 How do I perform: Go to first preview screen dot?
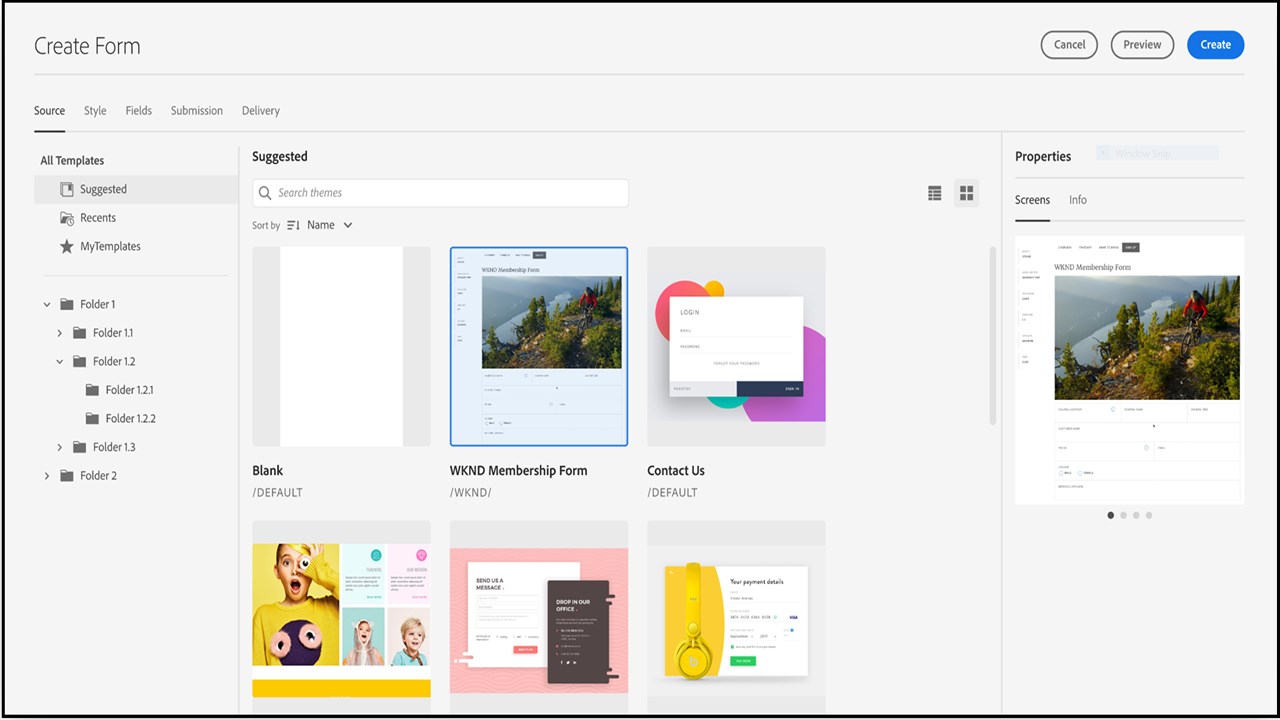[x=1111, y=515]
